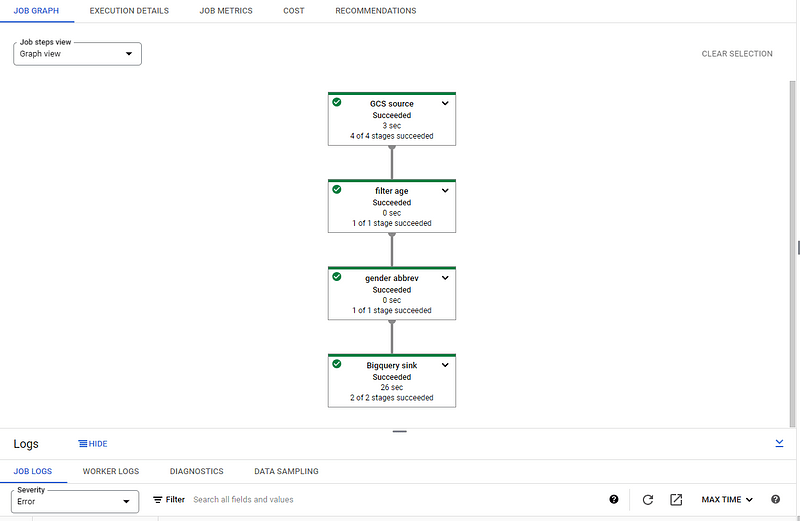Open logs in new window icon
The image size is (800, 521).
tap(676, 499)
